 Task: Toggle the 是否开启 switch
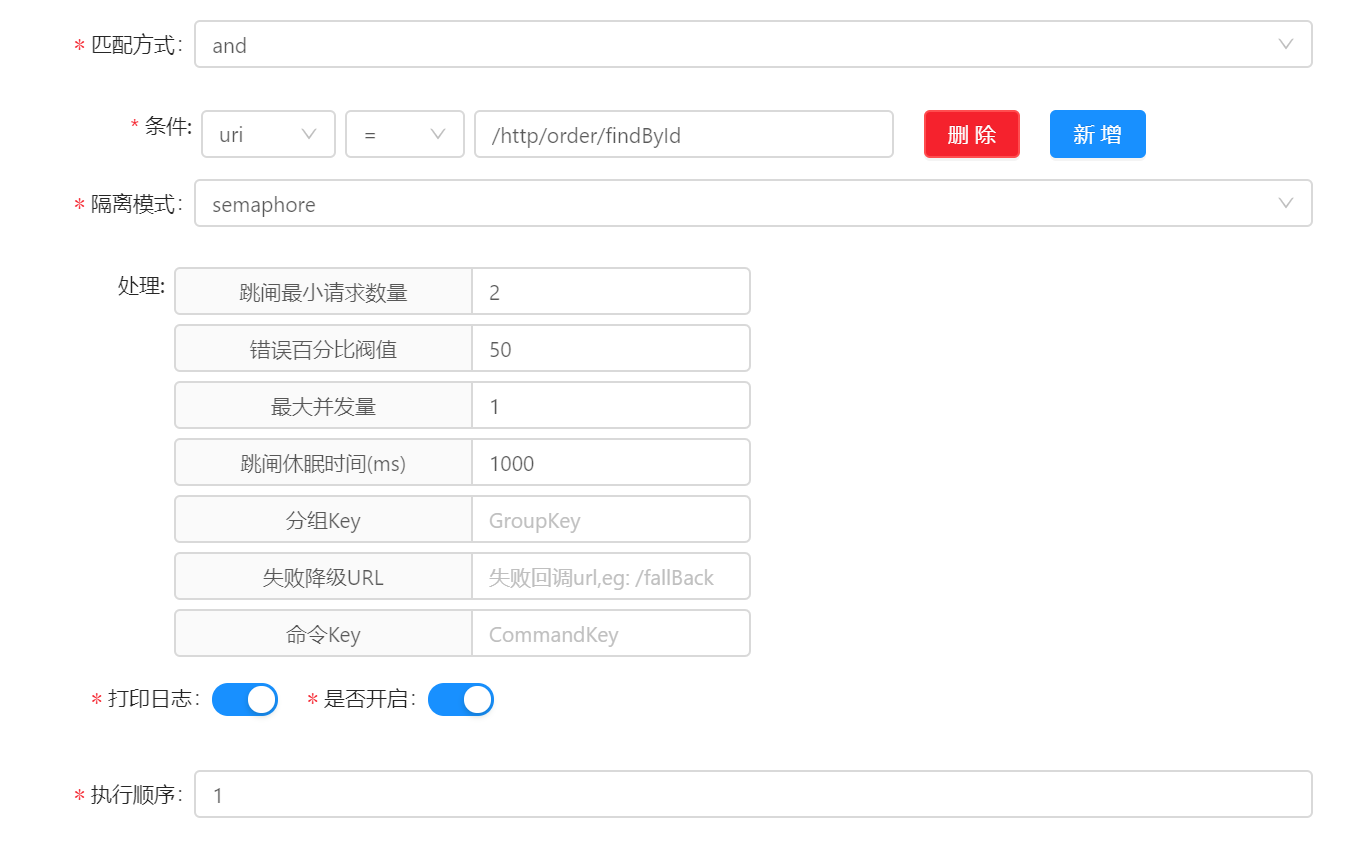click(461, 700)
